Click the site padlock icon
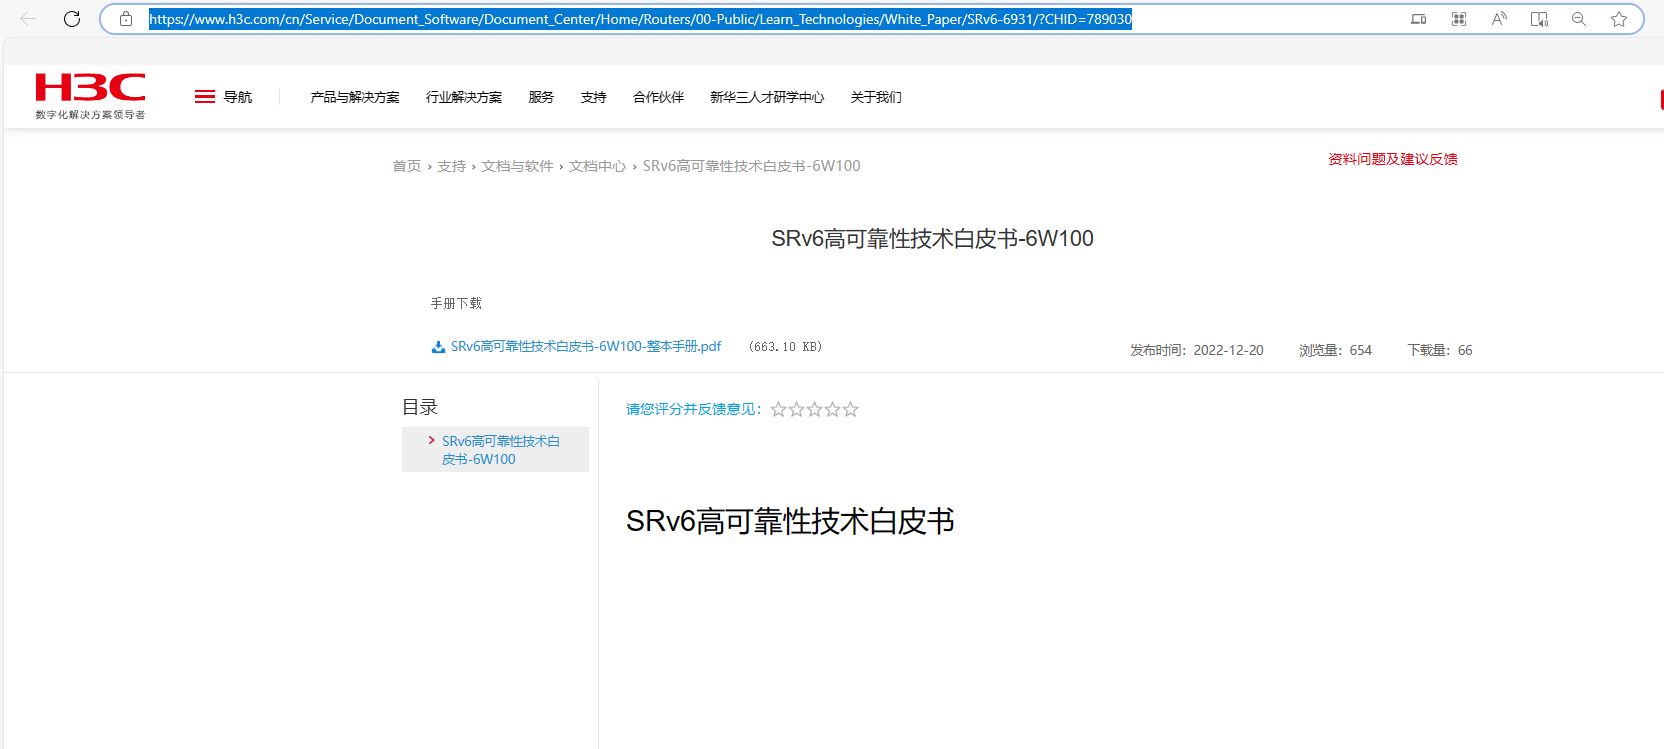This screenshot has width=1664, height=749. pyautogui.click(x=126, y=19)
